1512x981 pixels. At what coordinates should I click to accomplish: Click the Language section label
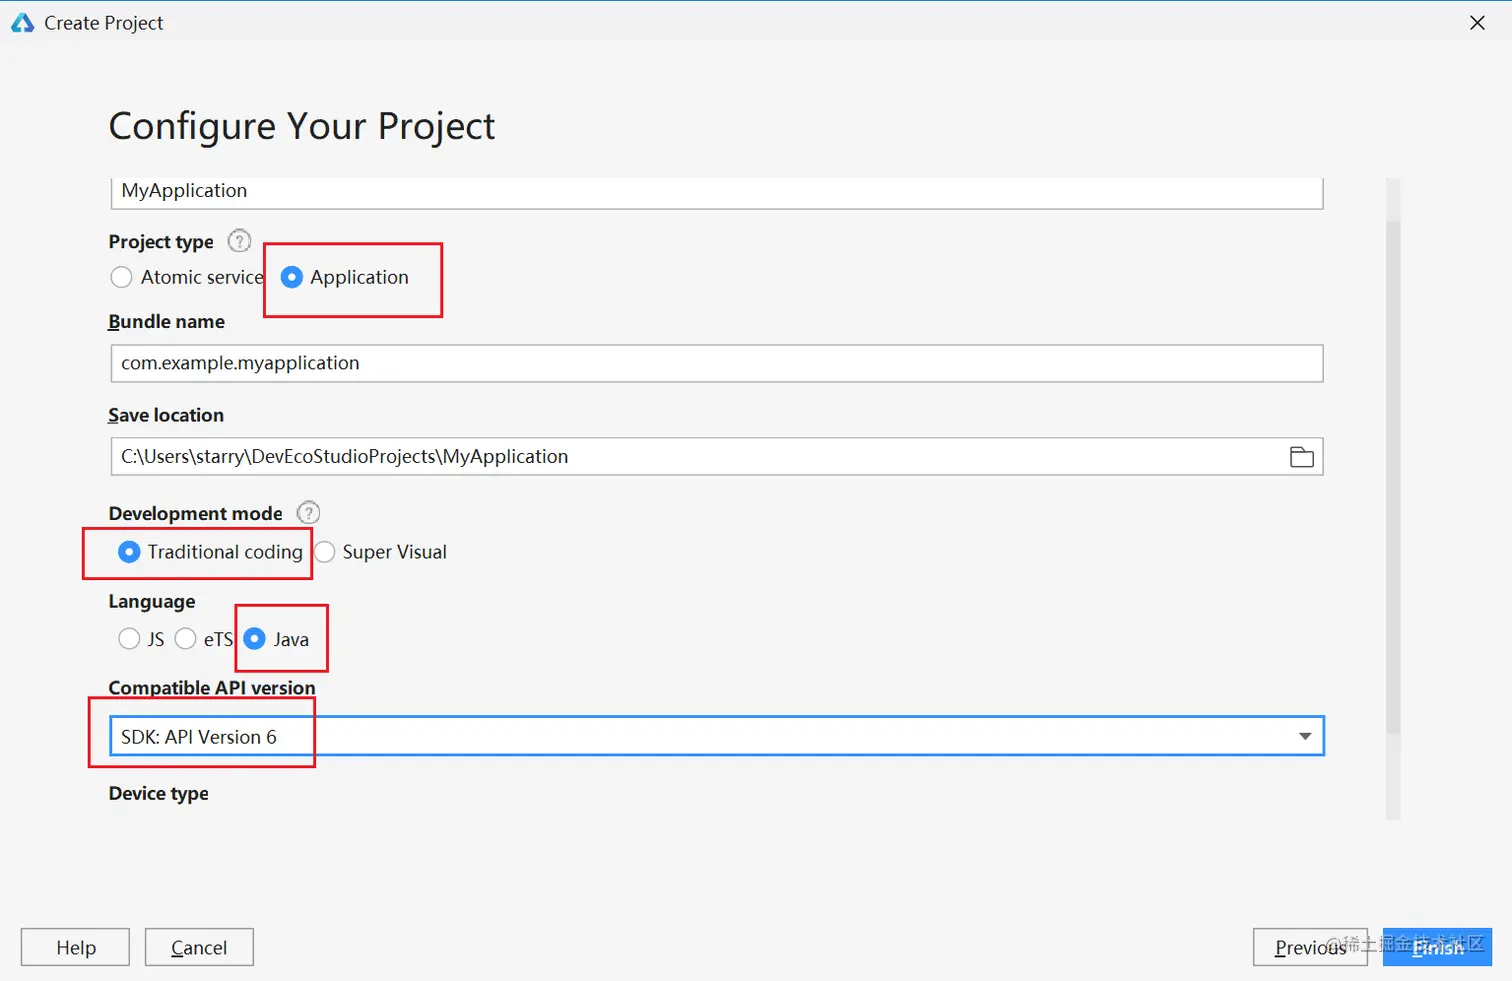[x=152, y=602]
